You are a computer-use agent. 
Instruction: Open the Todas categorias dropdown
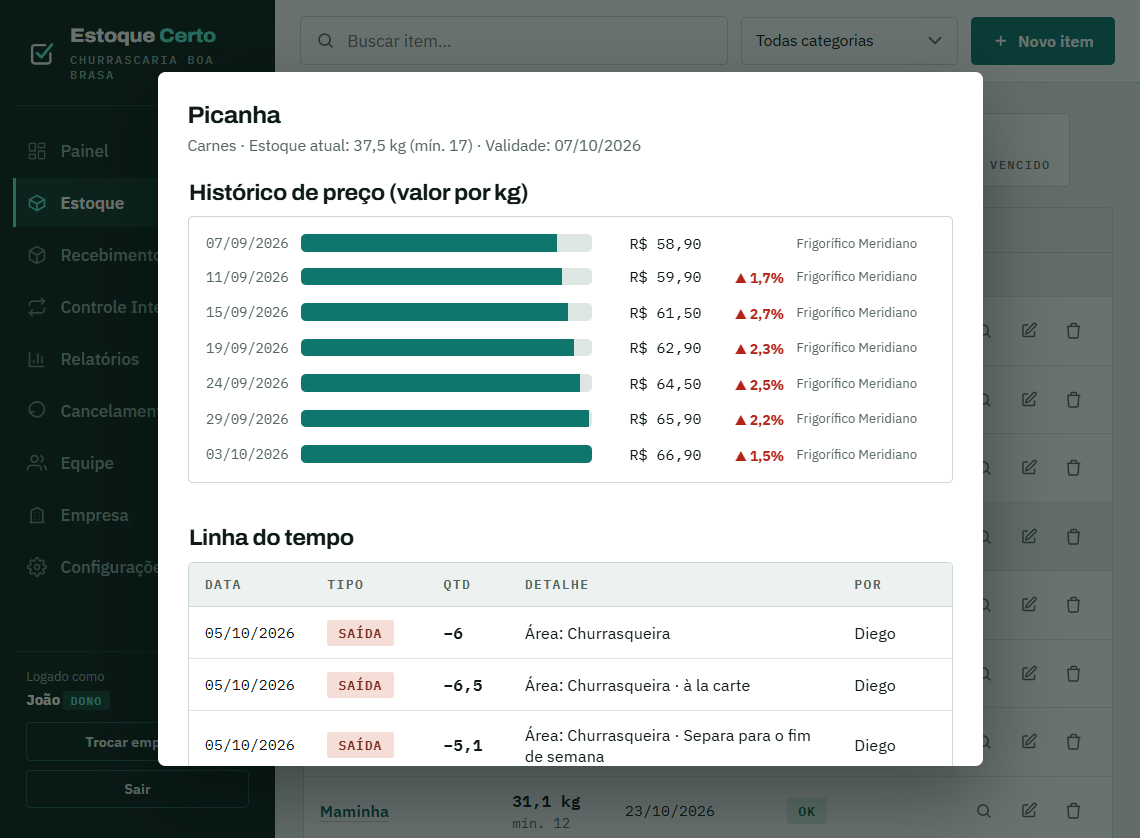pyautogui.click(x=849, y=41)
